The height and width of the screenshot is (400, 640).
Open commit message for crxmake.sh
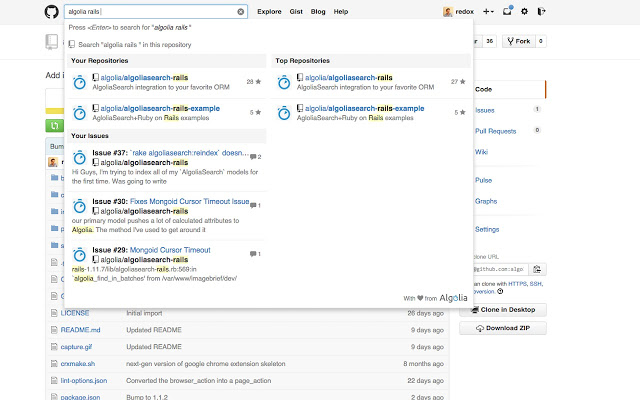(x=206, y=364)
